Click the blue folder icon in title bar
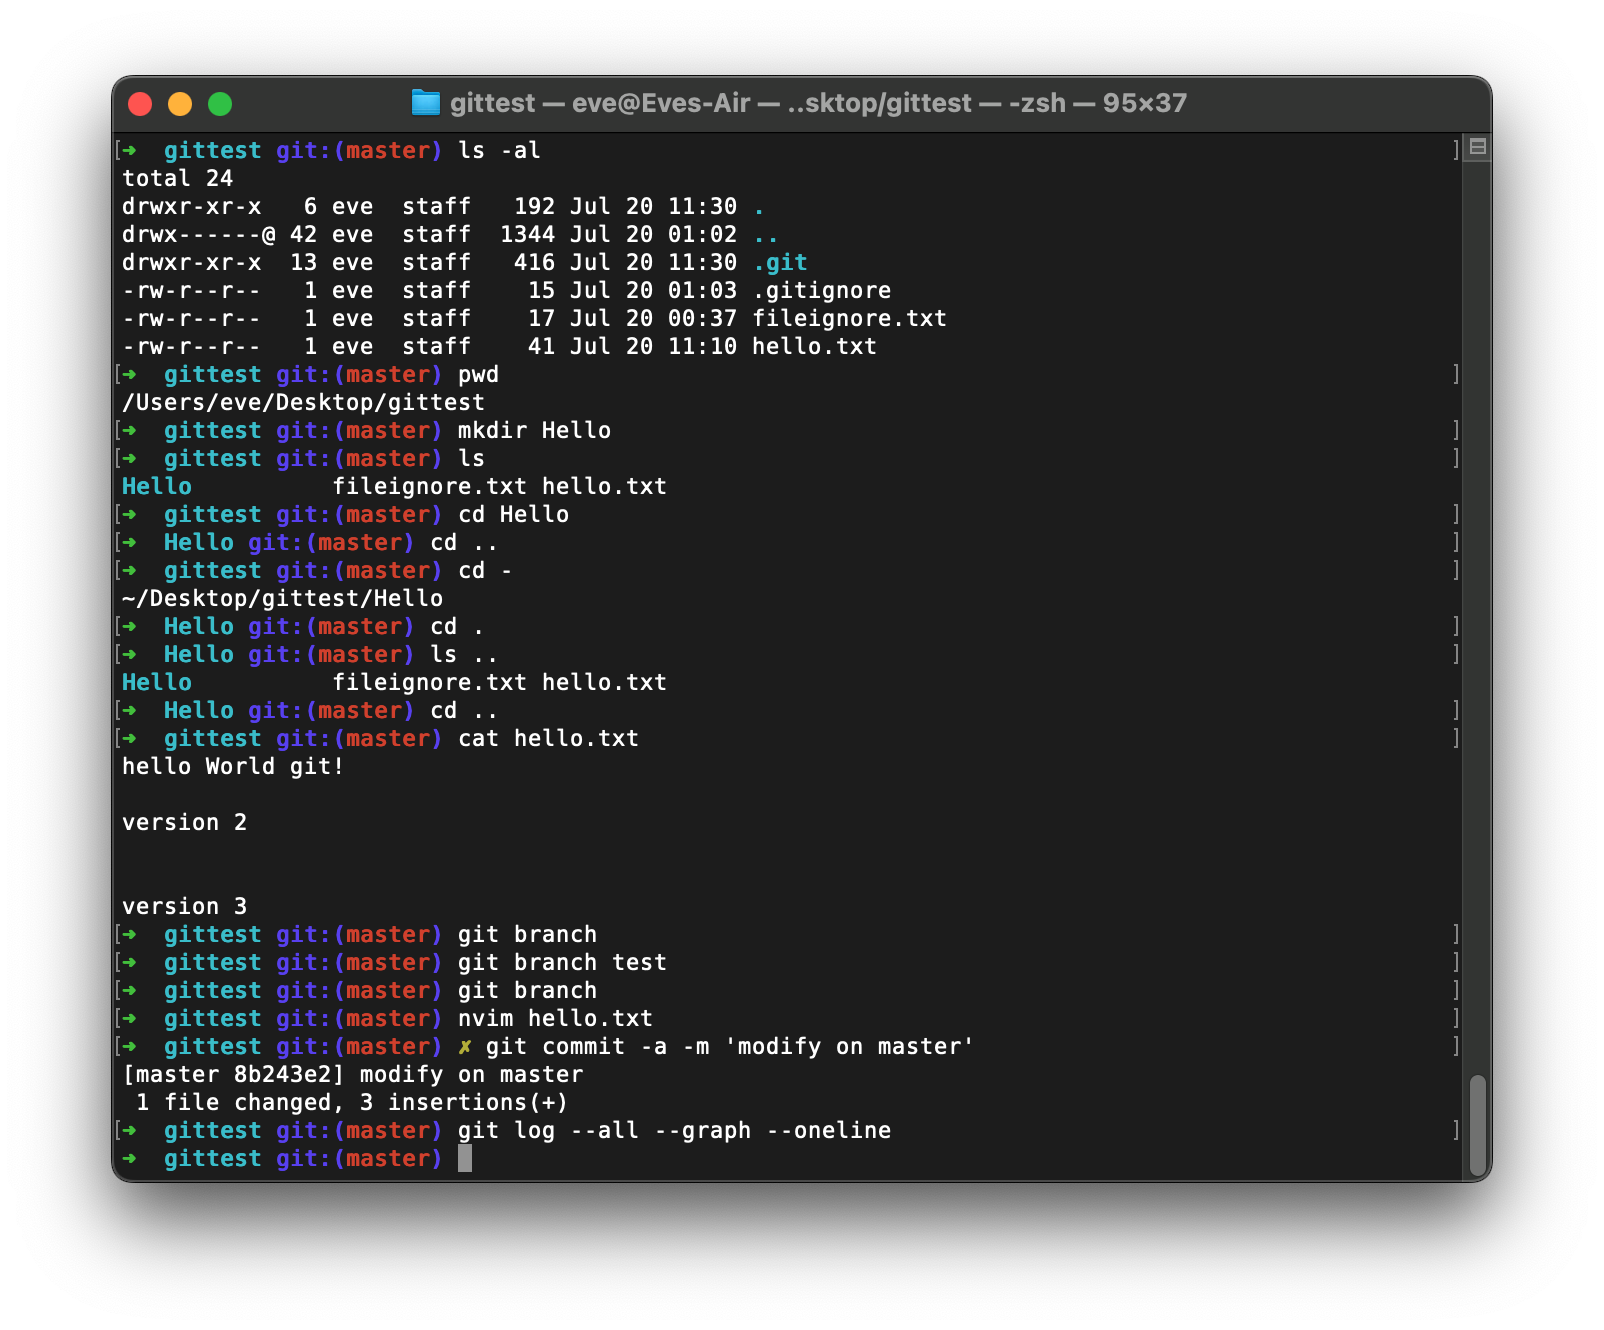This screenshot has height=1330, width=1604. [426, 103]
